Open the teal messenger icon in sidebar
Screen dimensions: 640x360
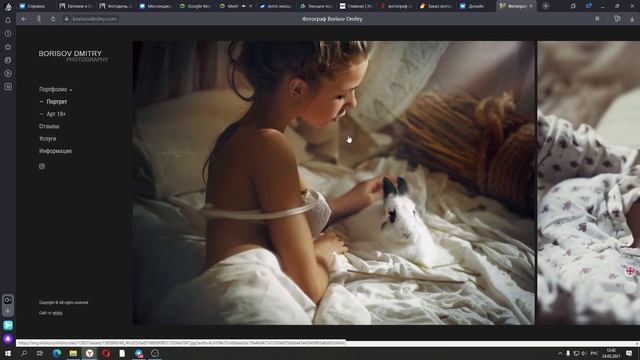8,325
